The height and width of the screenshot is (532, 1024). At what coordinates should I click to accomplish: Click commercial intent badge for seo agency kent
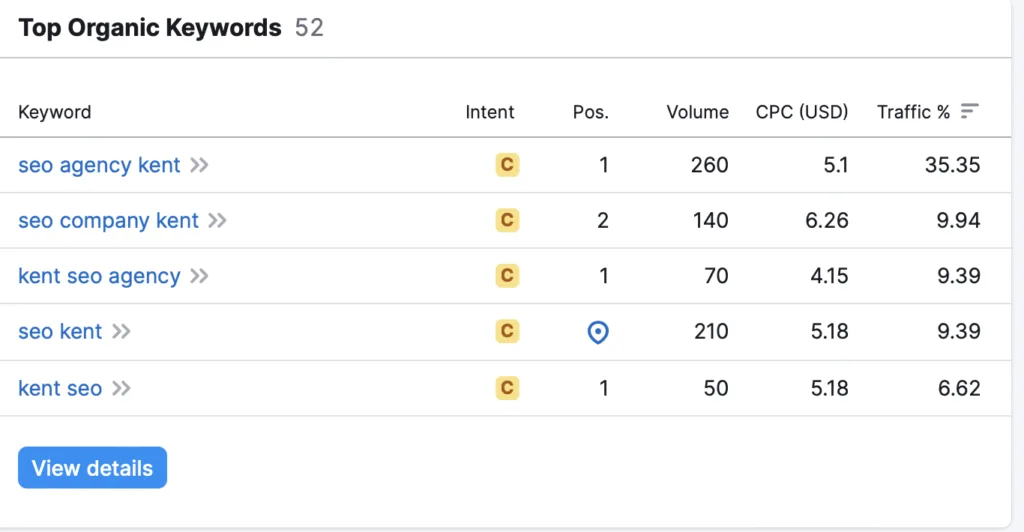tap(507, 164)
